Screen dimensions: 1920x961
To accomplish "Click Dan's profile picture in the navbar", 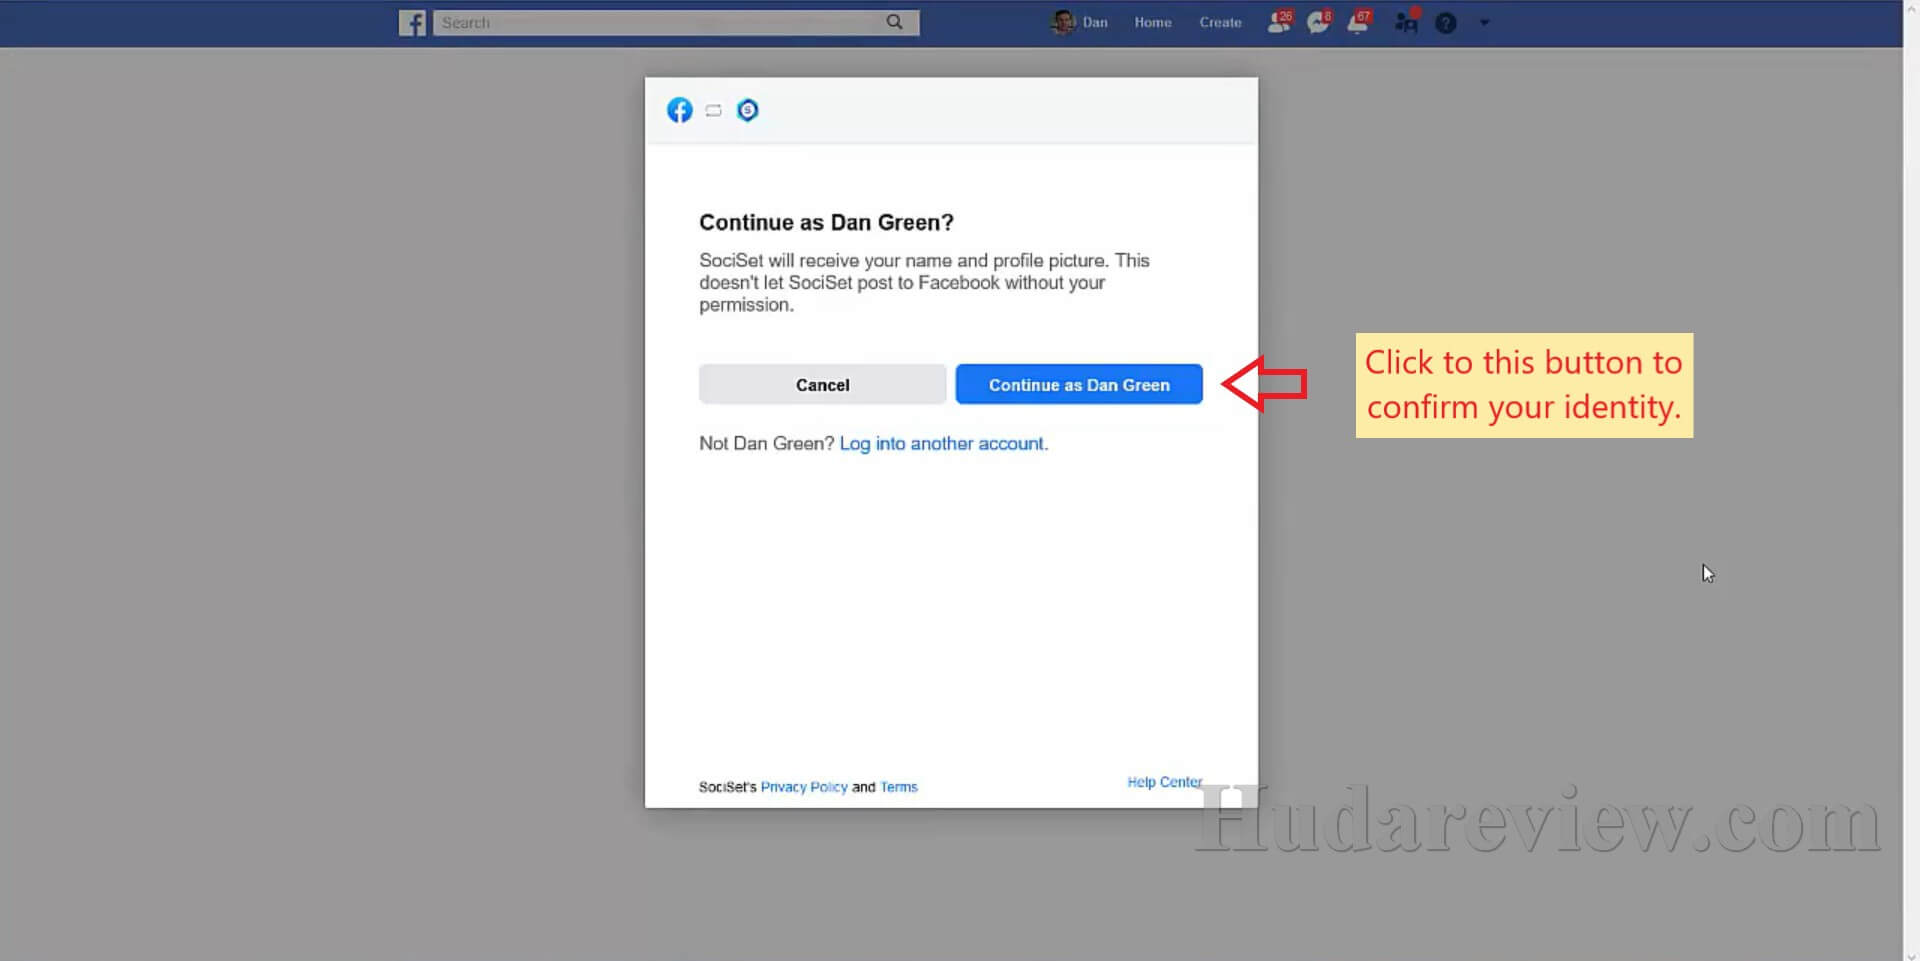I will pyautogui.click(x=1063, y=22).
